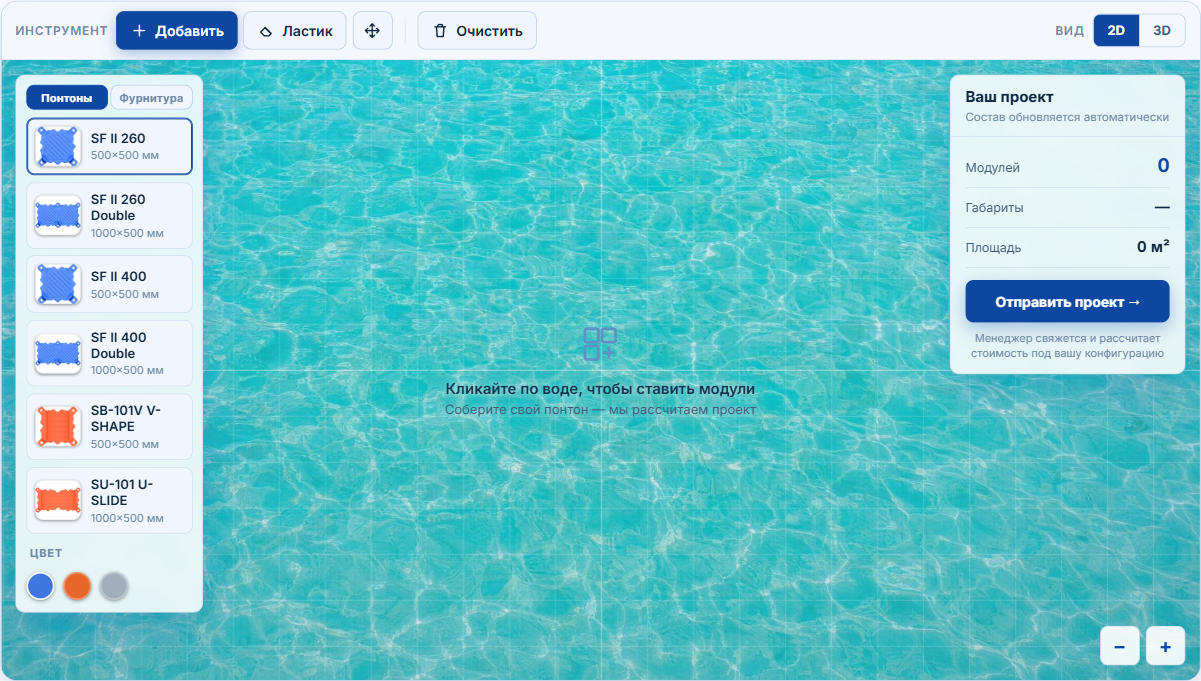Choose the SF II 400 Double module
This screenshot has height=681, width=1201.
click(110, 353)
